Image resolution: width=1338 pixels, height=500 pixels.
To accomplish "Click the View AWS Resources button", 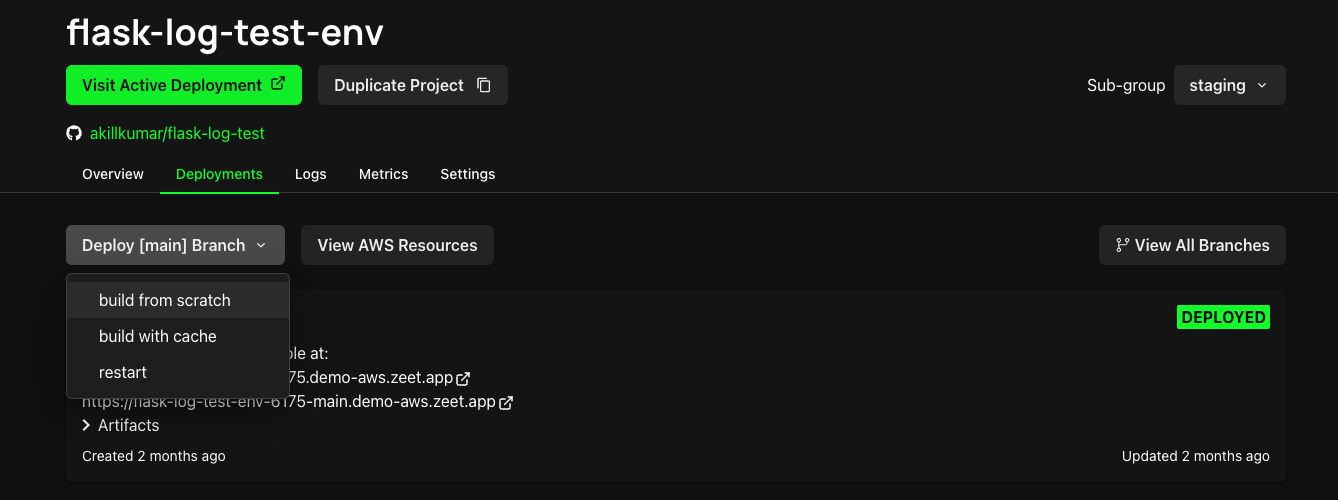I will coord(397,245).
